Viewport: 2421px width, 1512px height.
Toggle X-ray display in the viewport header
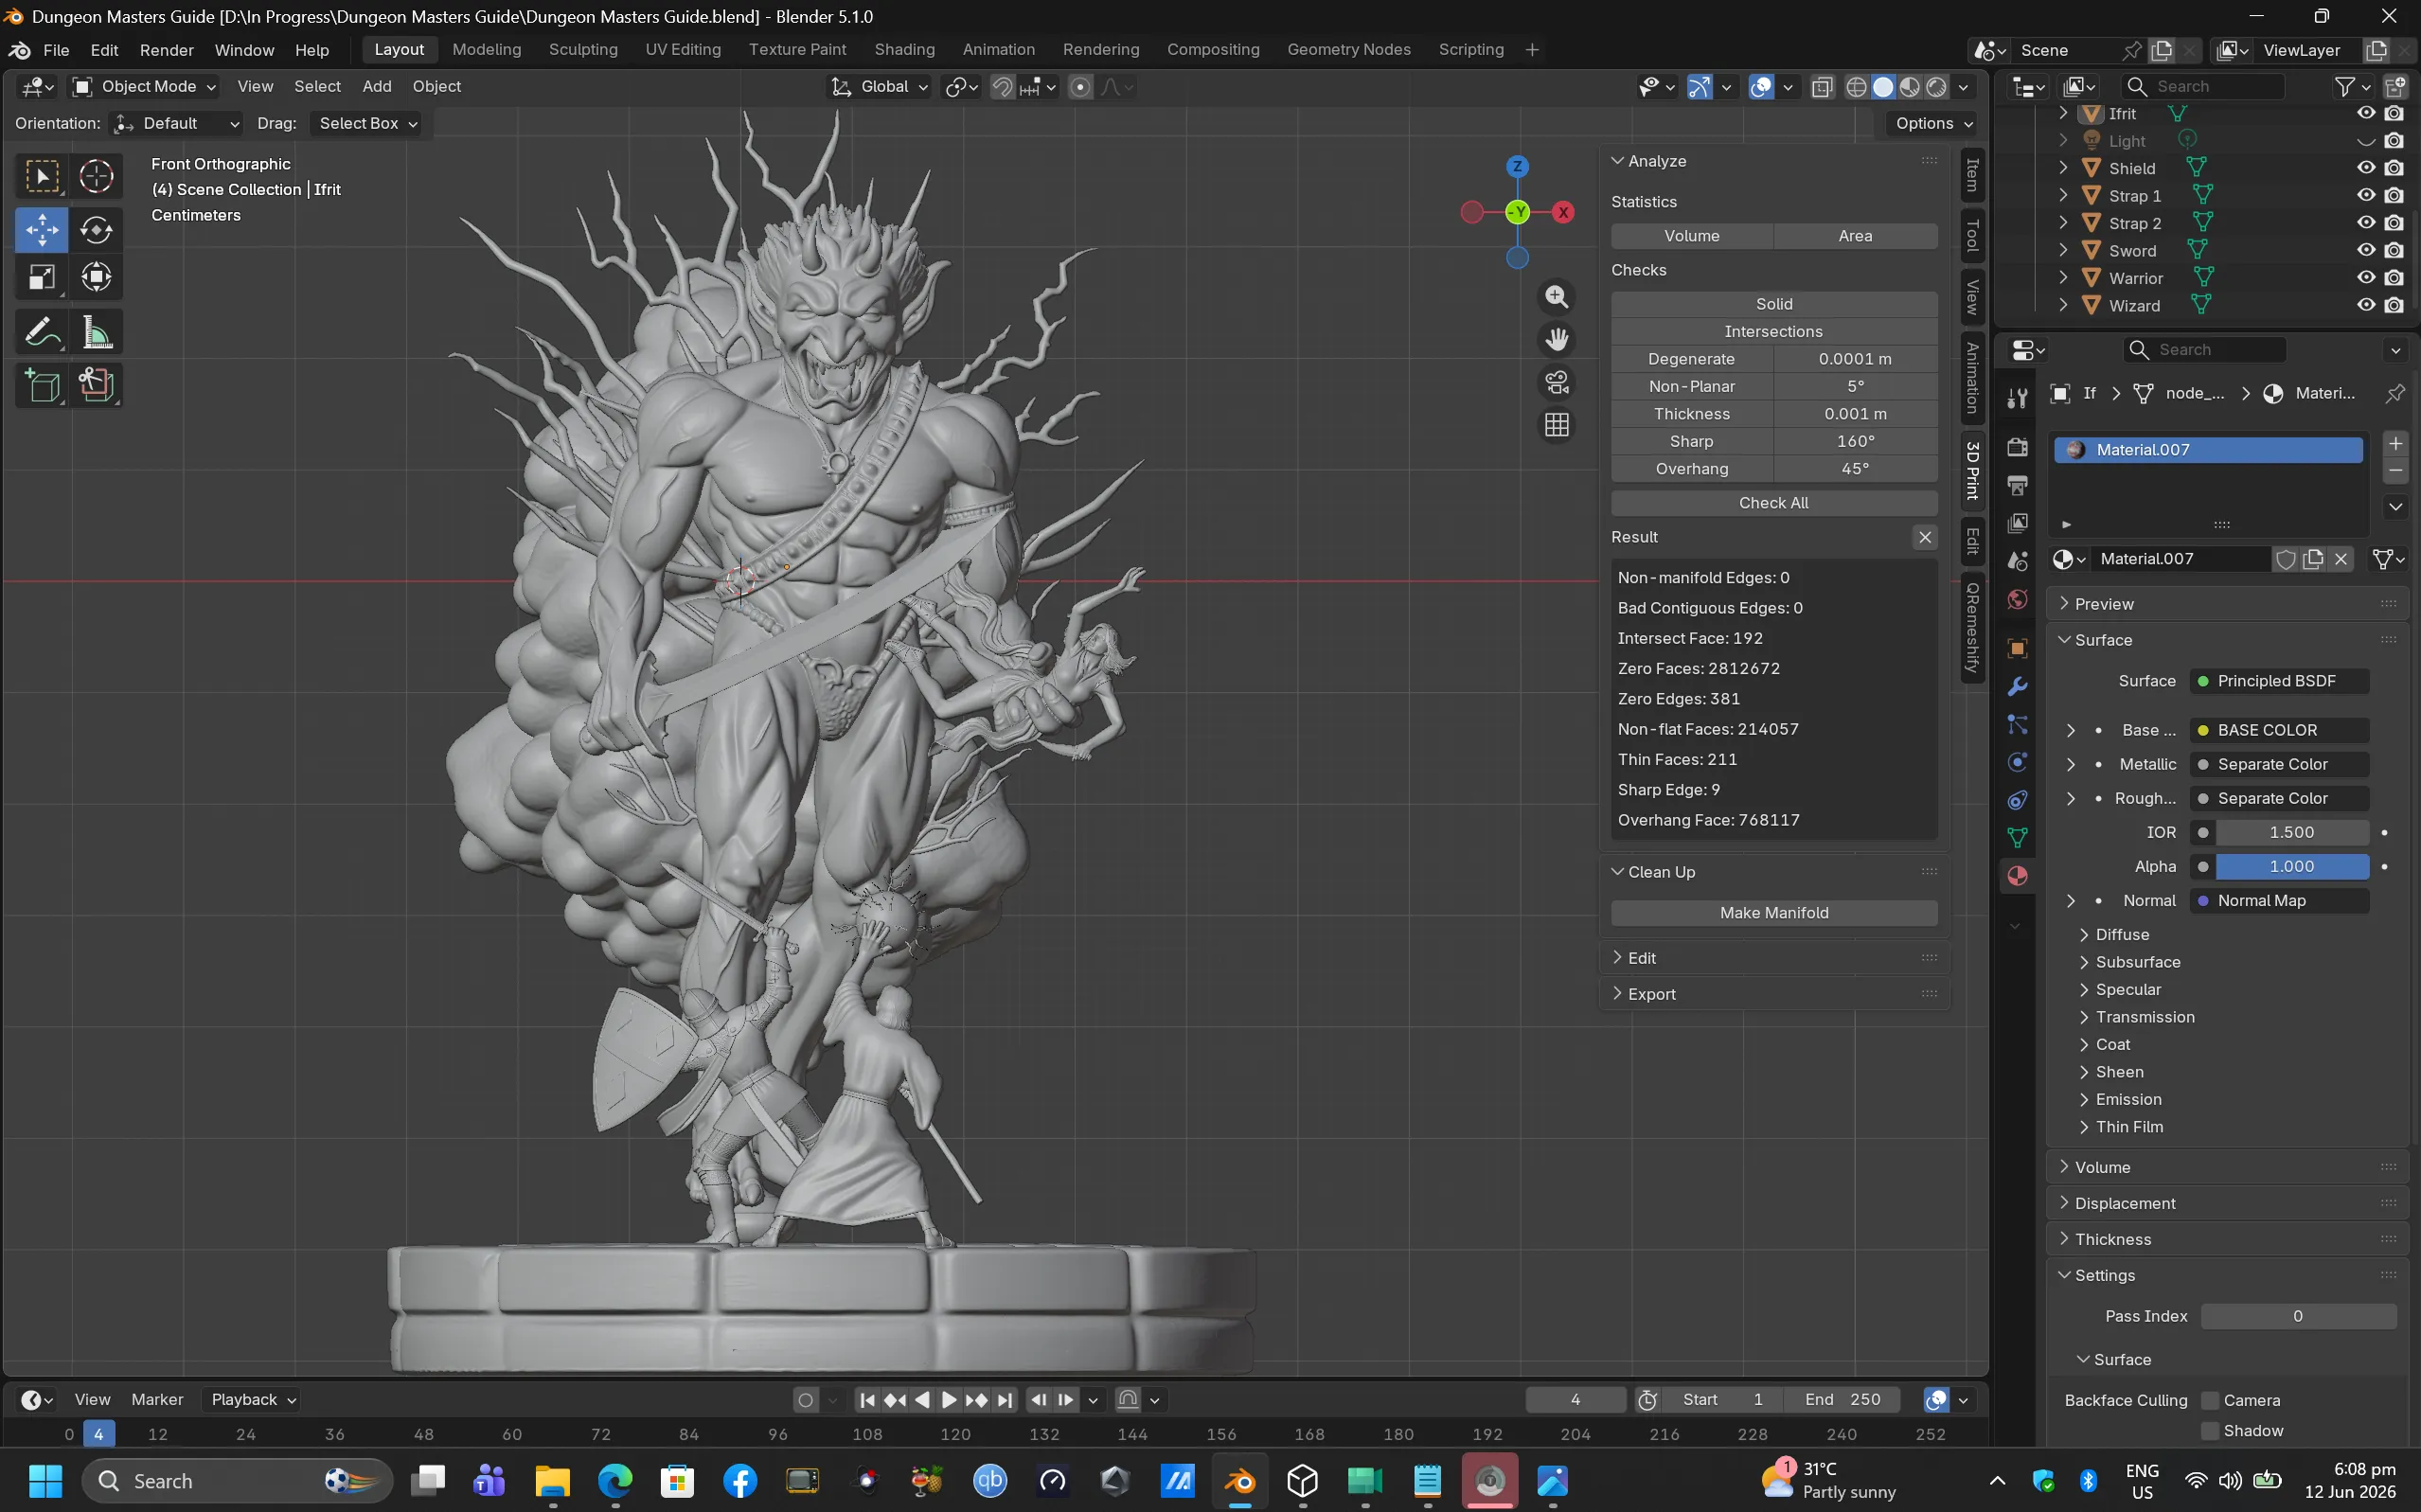1822,87
